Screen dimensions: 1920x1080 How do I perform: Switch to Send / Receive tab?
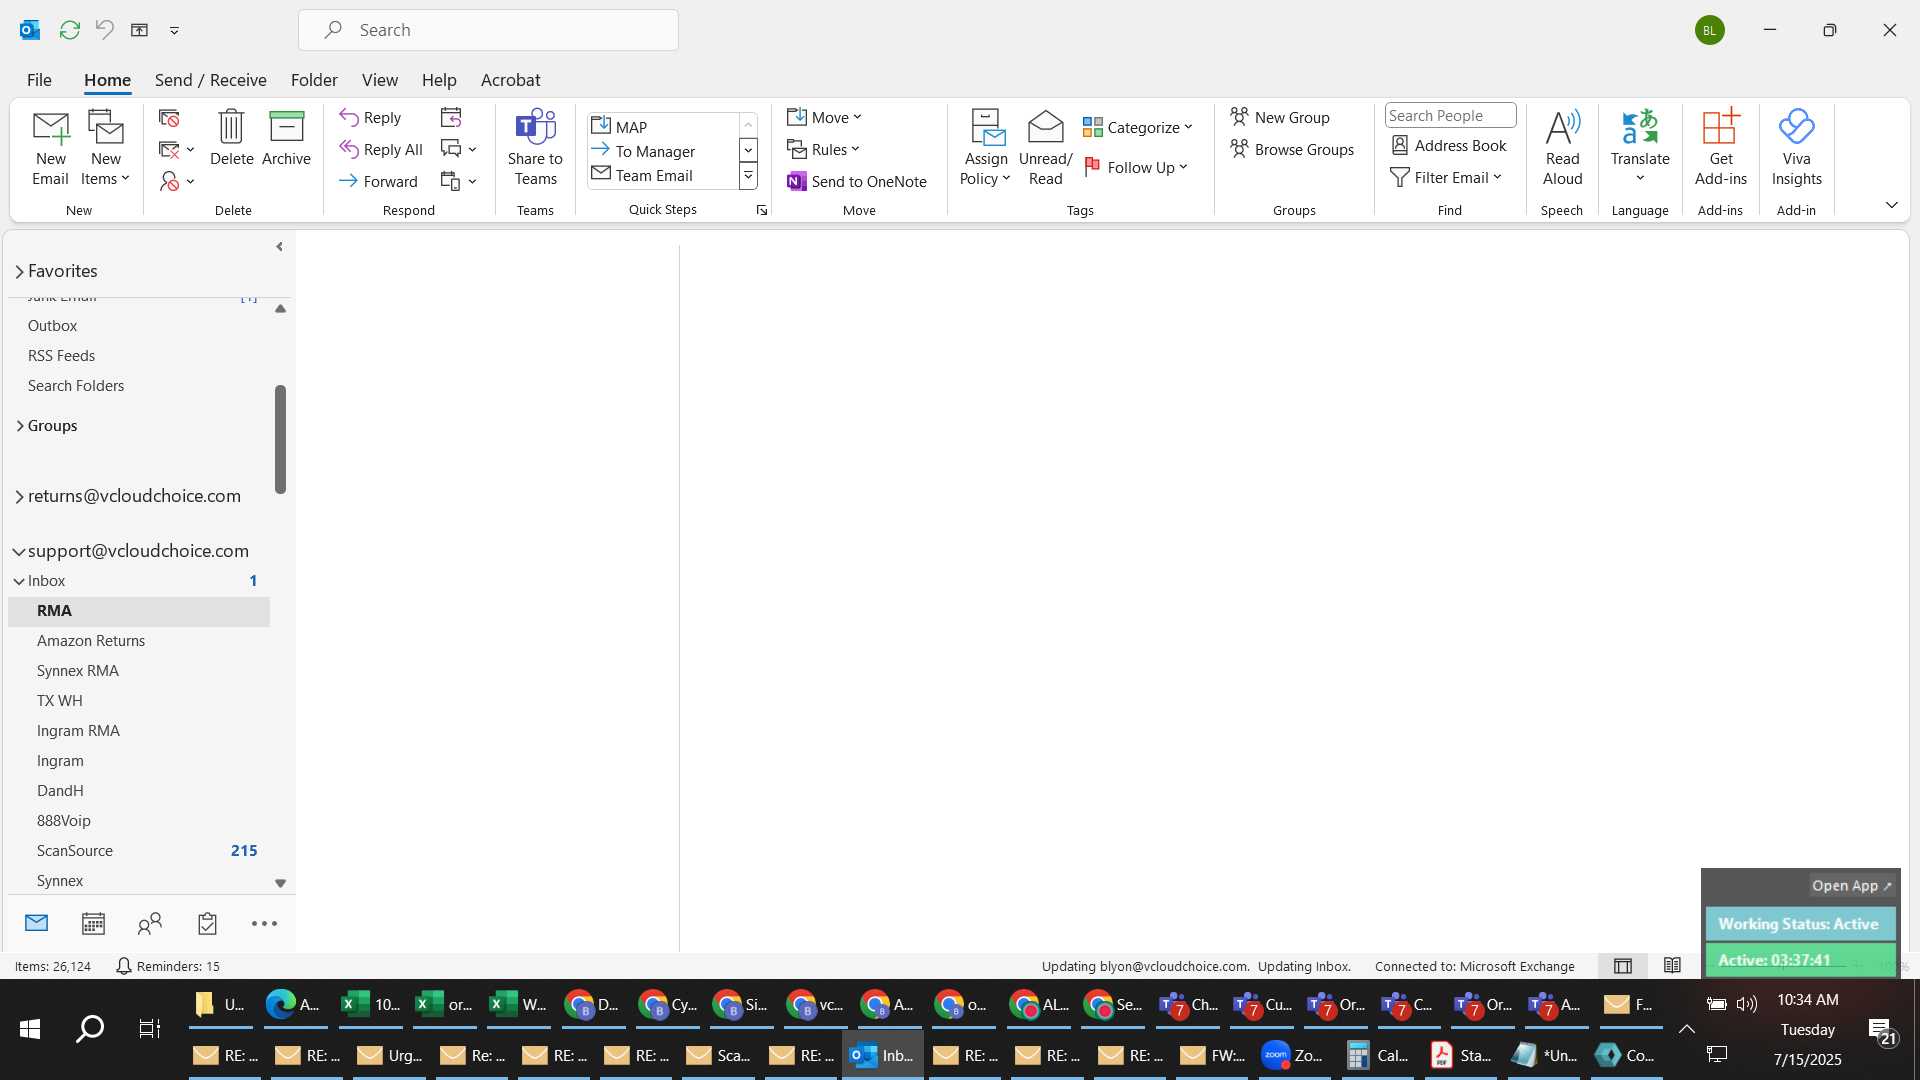click(210, 80)
